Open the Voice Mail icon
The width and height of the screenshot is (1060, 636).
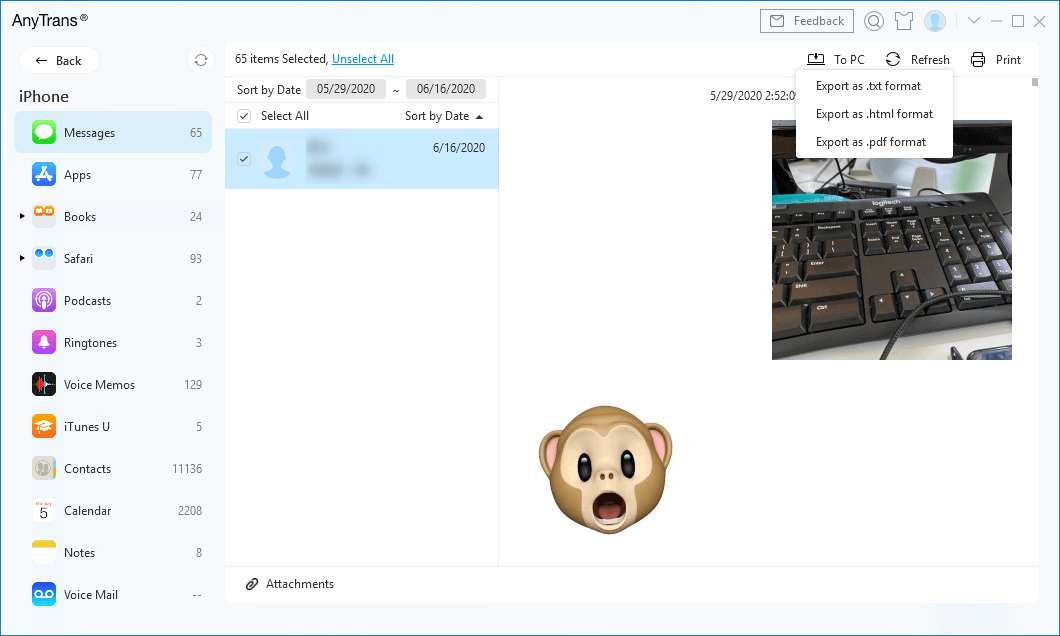pos(44,594)
